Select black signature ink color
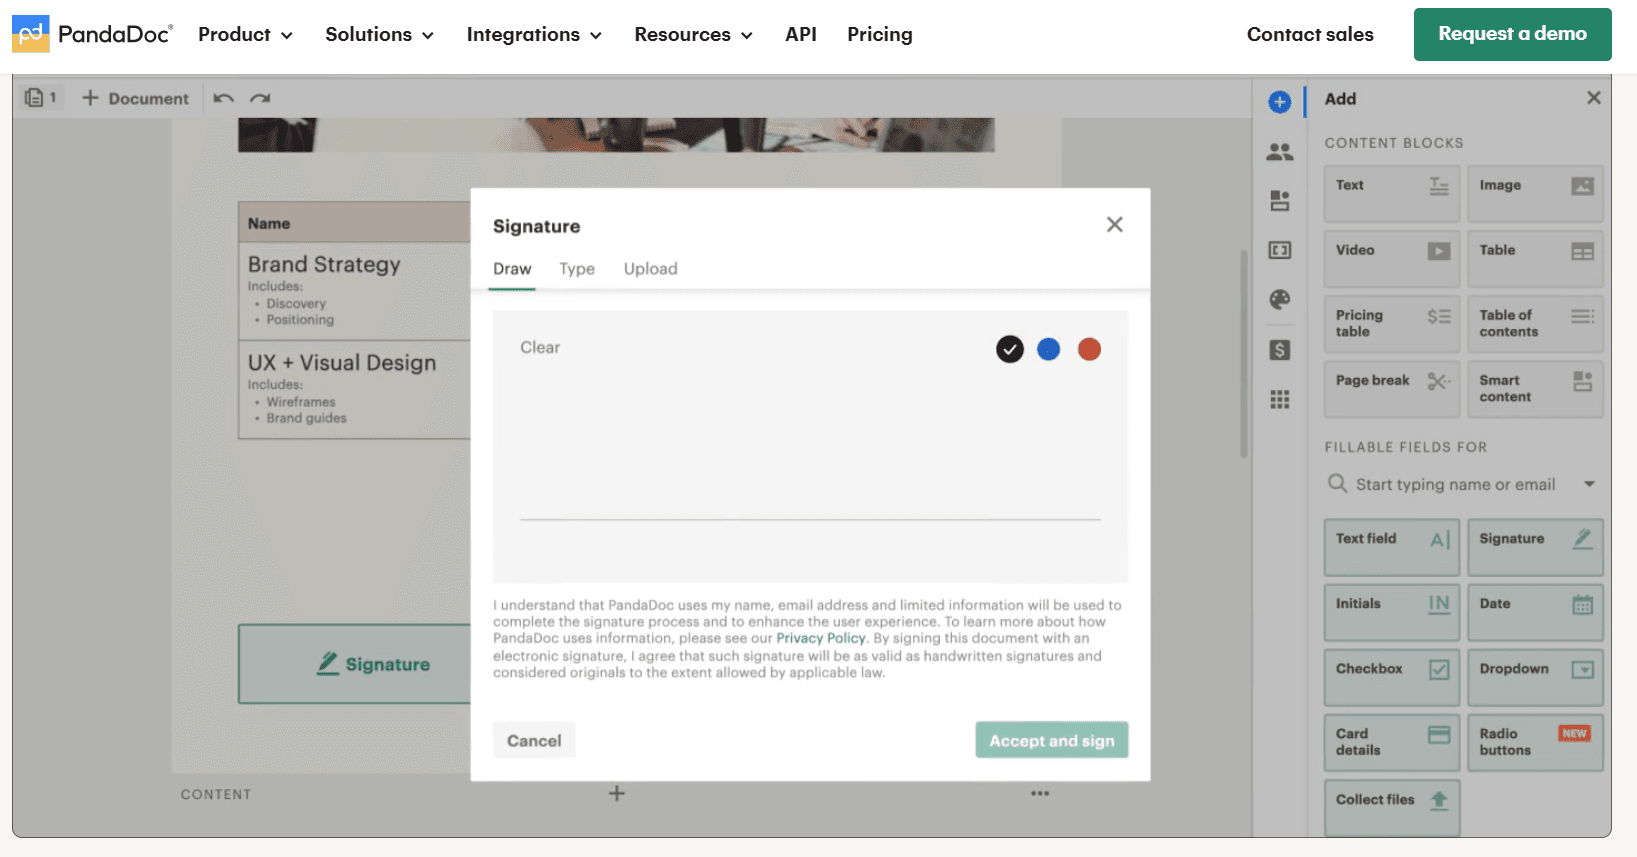This screenshot has width=1637, height=857. click(1010, 349)
